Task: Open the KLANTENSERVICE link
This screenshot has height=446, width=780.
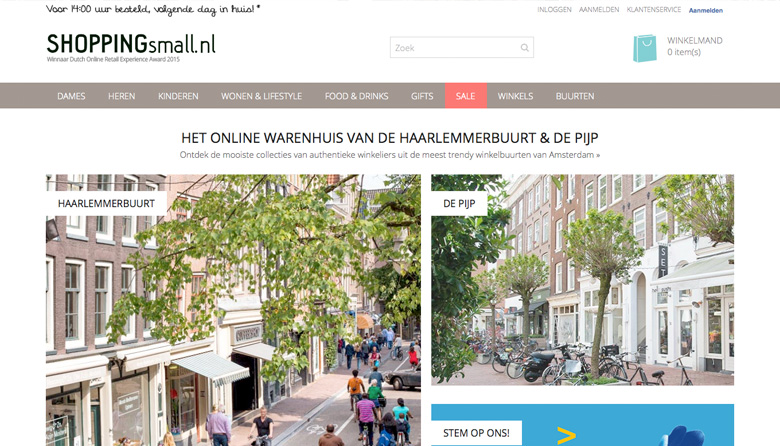Action: tap(654, 9)
